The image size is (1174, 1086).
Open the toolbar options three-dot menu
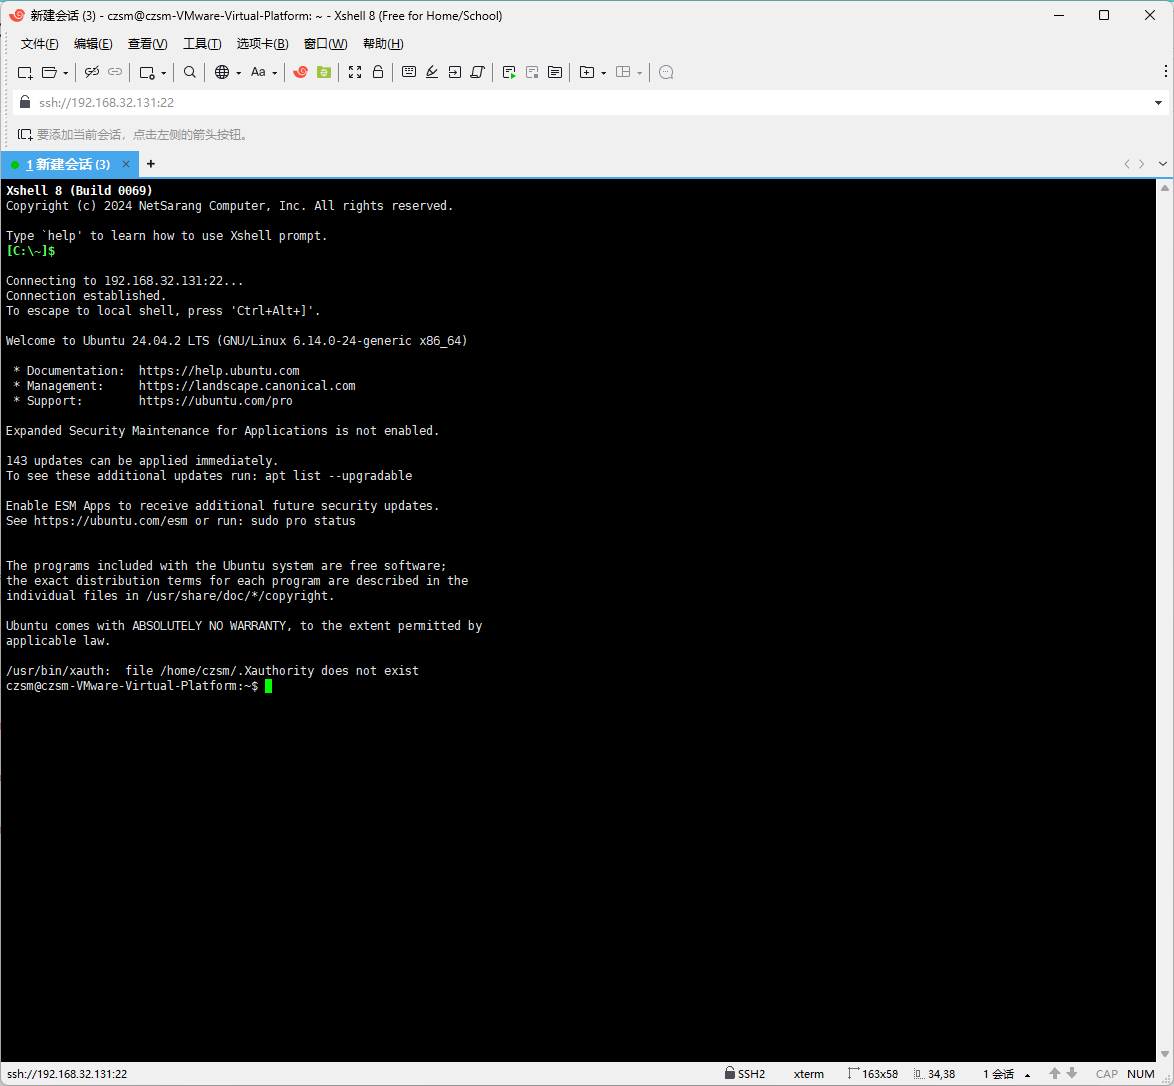click(x=1165, y=71)
